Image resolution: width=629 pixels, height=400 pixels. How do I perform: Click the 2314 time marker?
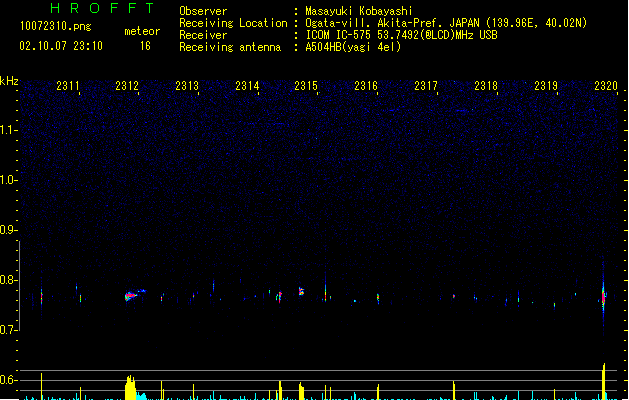[x=247, y=86]
